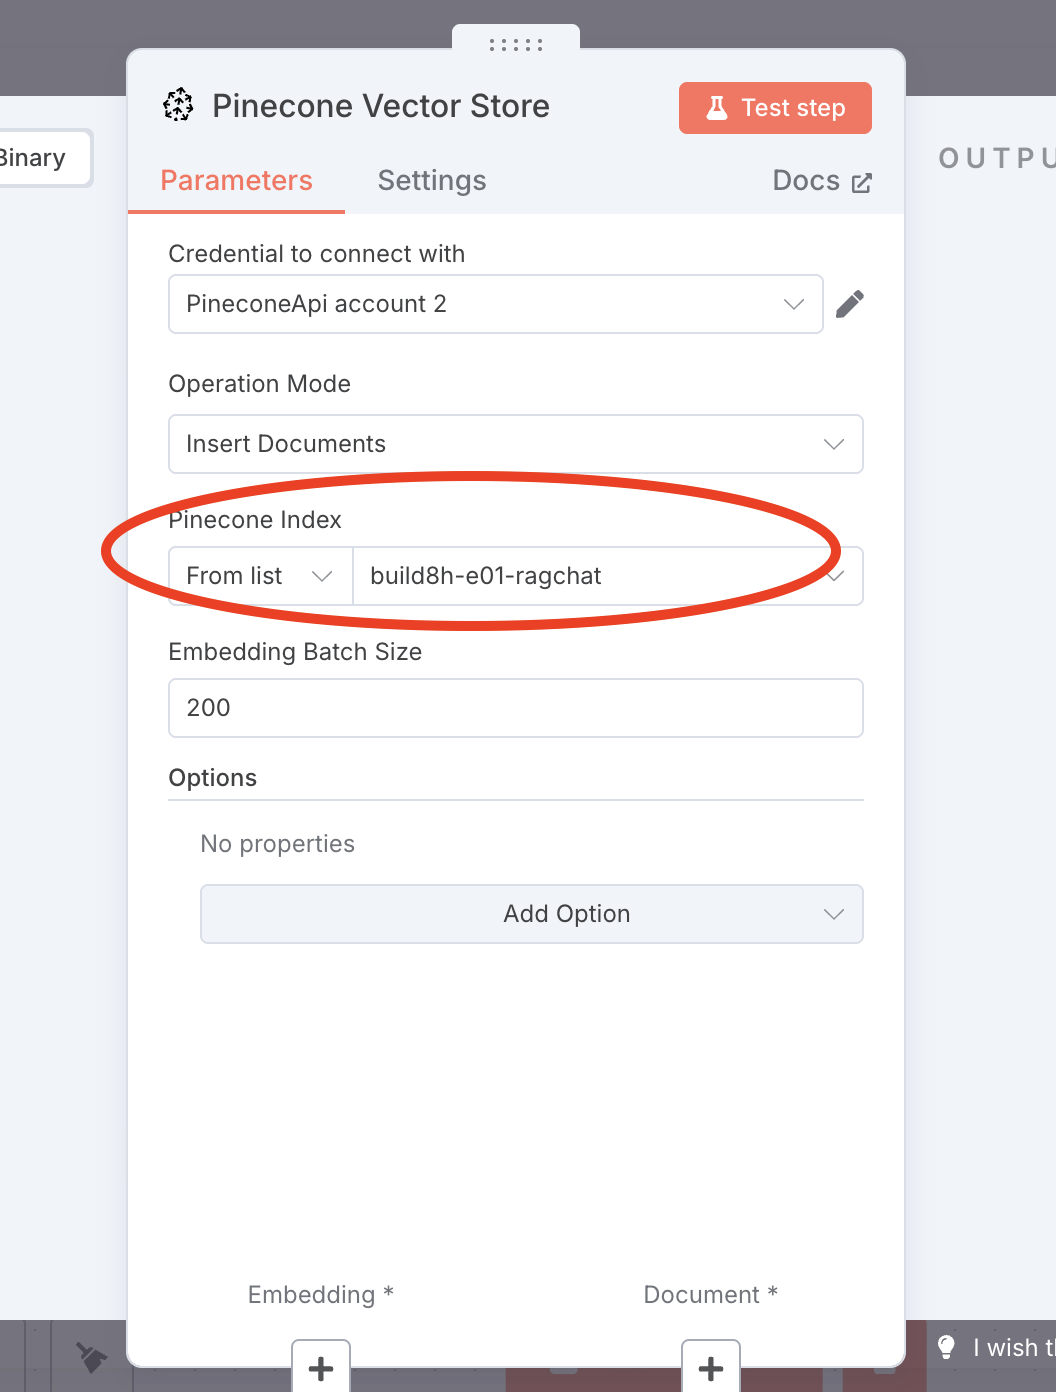This screenshot has width=1056, height=1392.
Task: Switch to the Settings tab
Action: click(432, 181)
